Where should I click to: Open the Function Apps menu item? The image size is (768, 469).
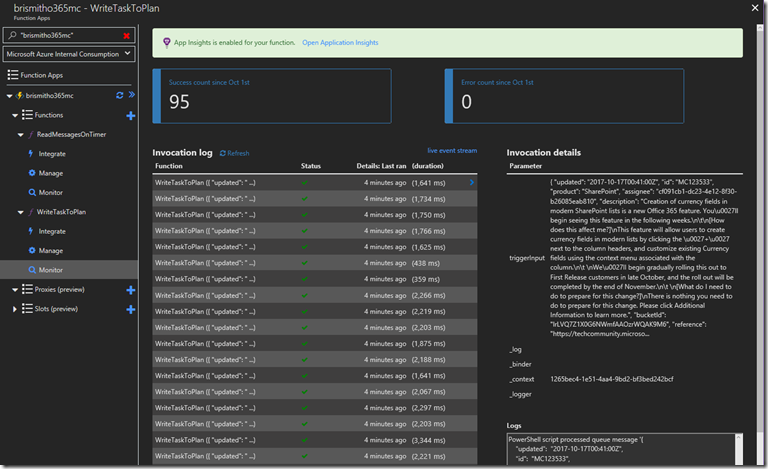coord(42,75)
